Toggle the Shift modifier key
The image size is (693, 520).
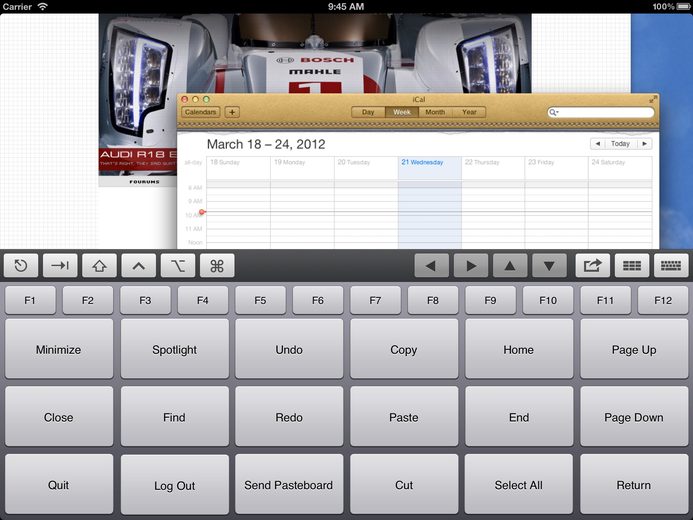pos(99,266)
